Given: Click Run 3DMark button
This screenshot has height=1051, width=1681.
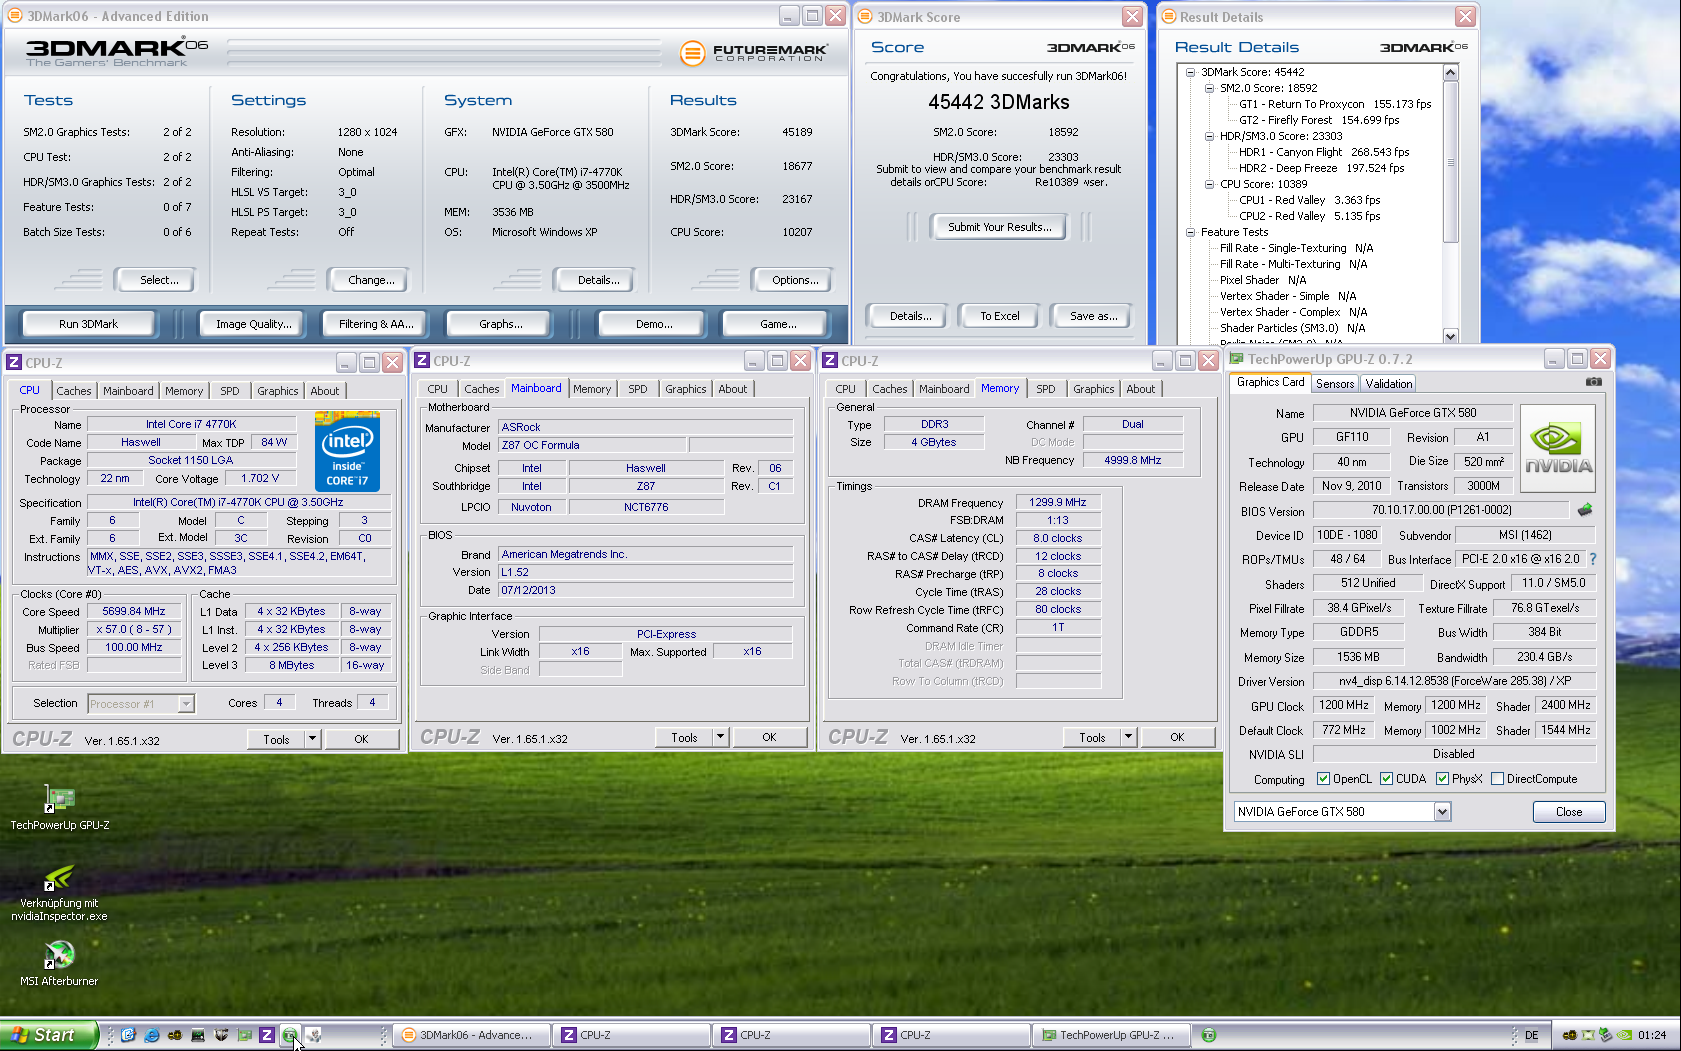Looking at the screenshot, I should [x=88, y=324].
